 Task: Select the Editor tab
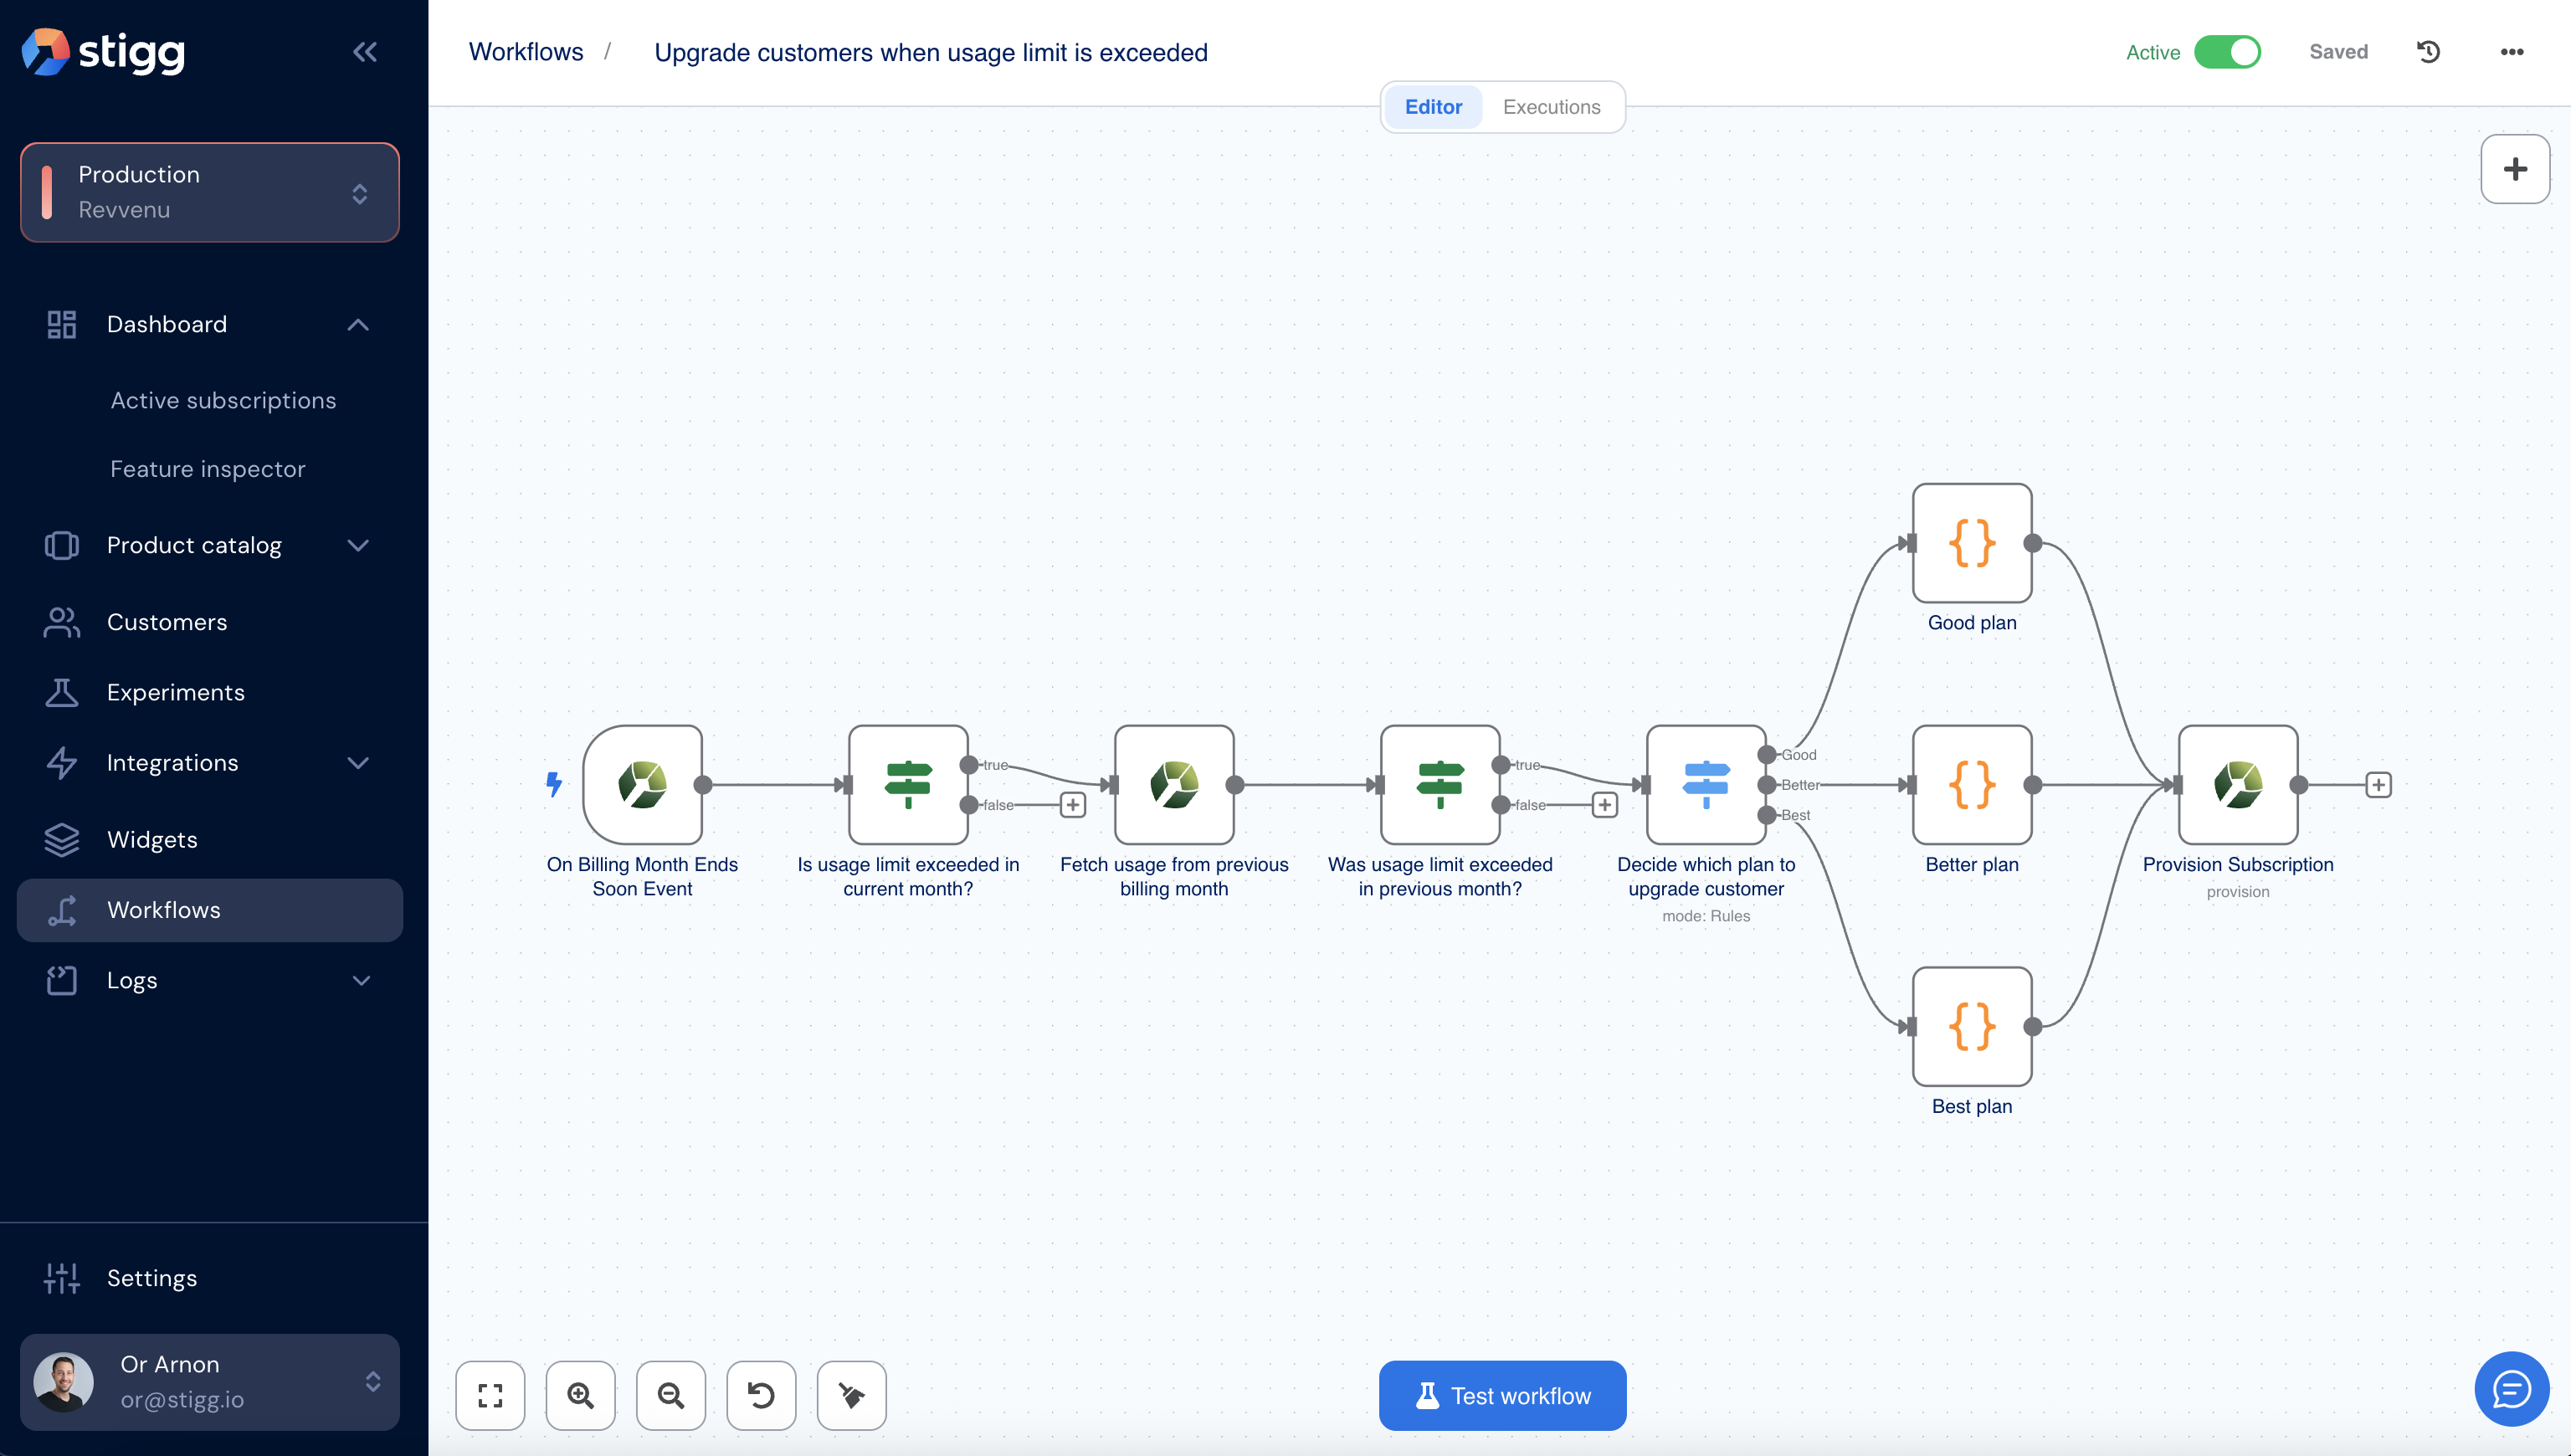tap(1433, 107)
